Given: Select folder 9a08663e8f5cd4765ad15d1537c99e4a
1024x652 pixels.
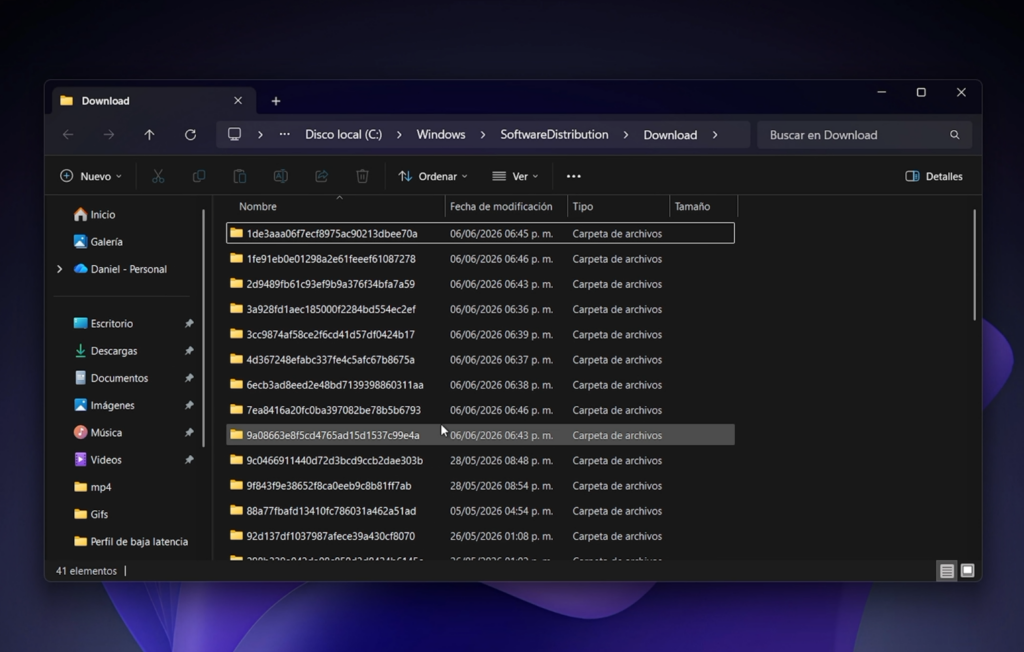Looking at the screenshot, I should (x=480, y=435).
